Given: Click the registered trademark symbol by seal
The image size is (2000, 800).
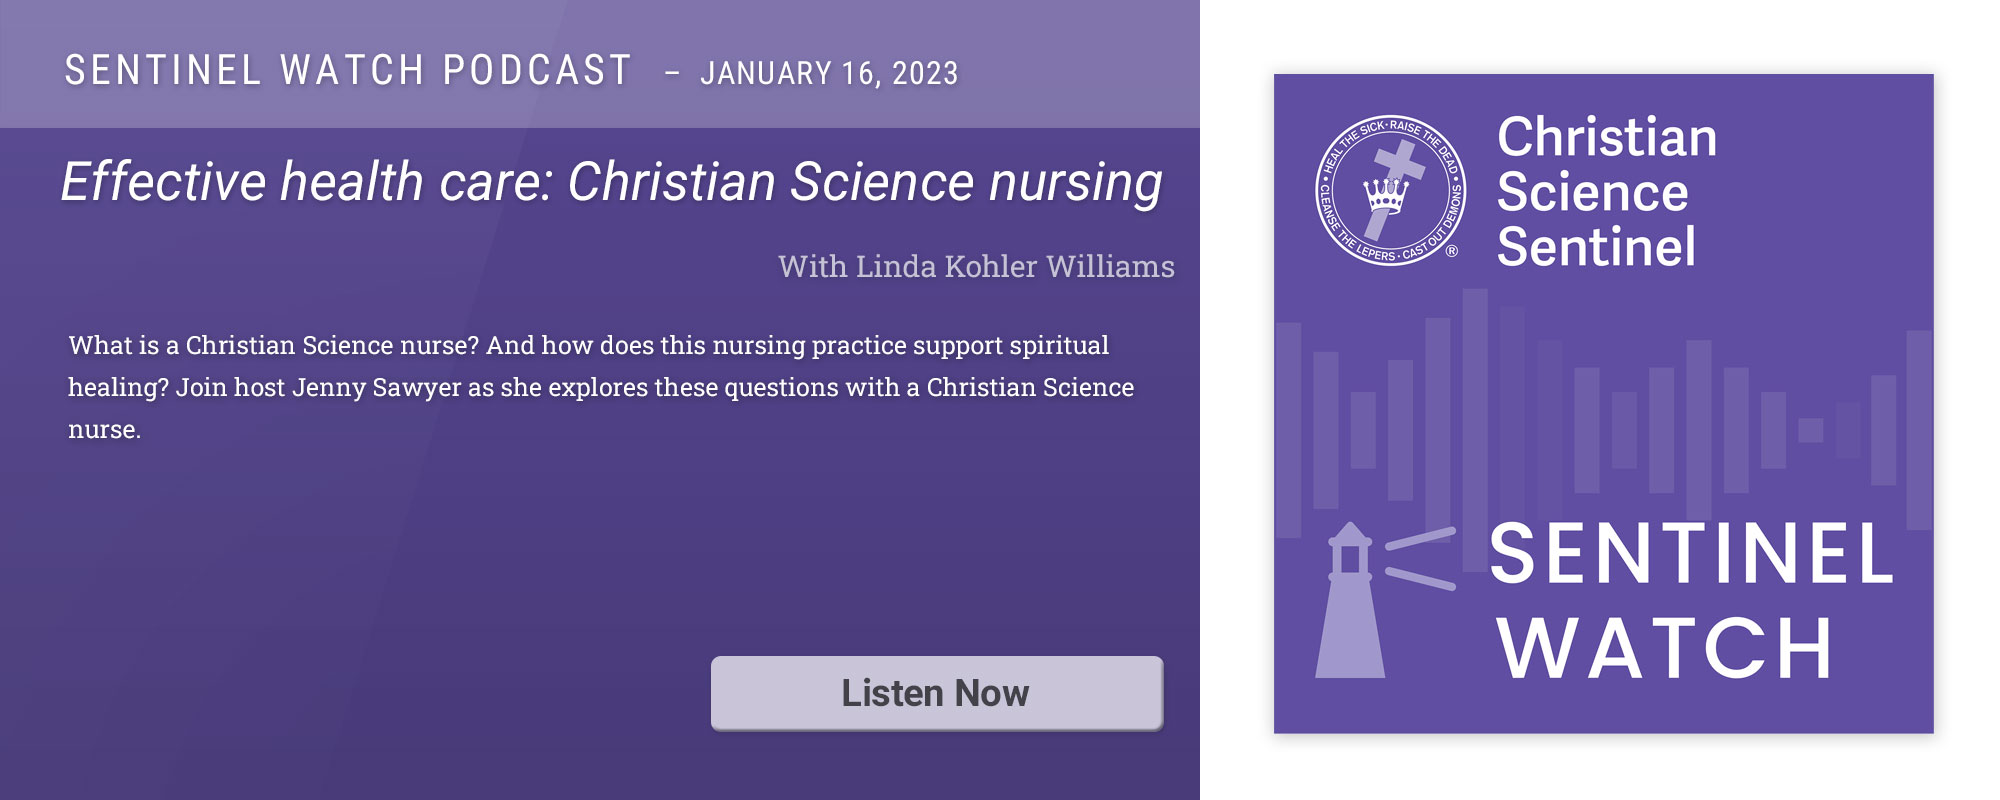Looking at the screenshot, I should [x=1452, y=251].
